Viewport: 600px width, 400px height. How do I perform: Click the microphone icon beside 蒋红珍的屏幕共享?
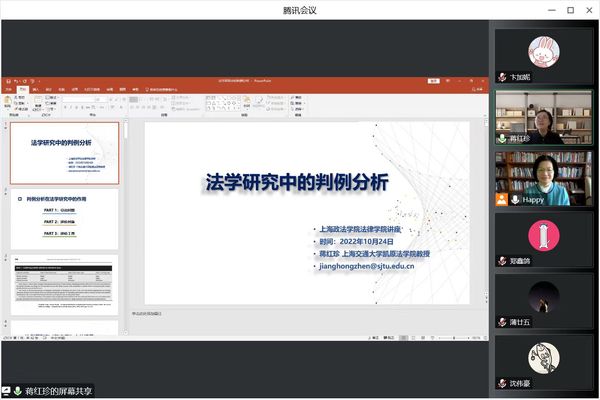[17, 390]
